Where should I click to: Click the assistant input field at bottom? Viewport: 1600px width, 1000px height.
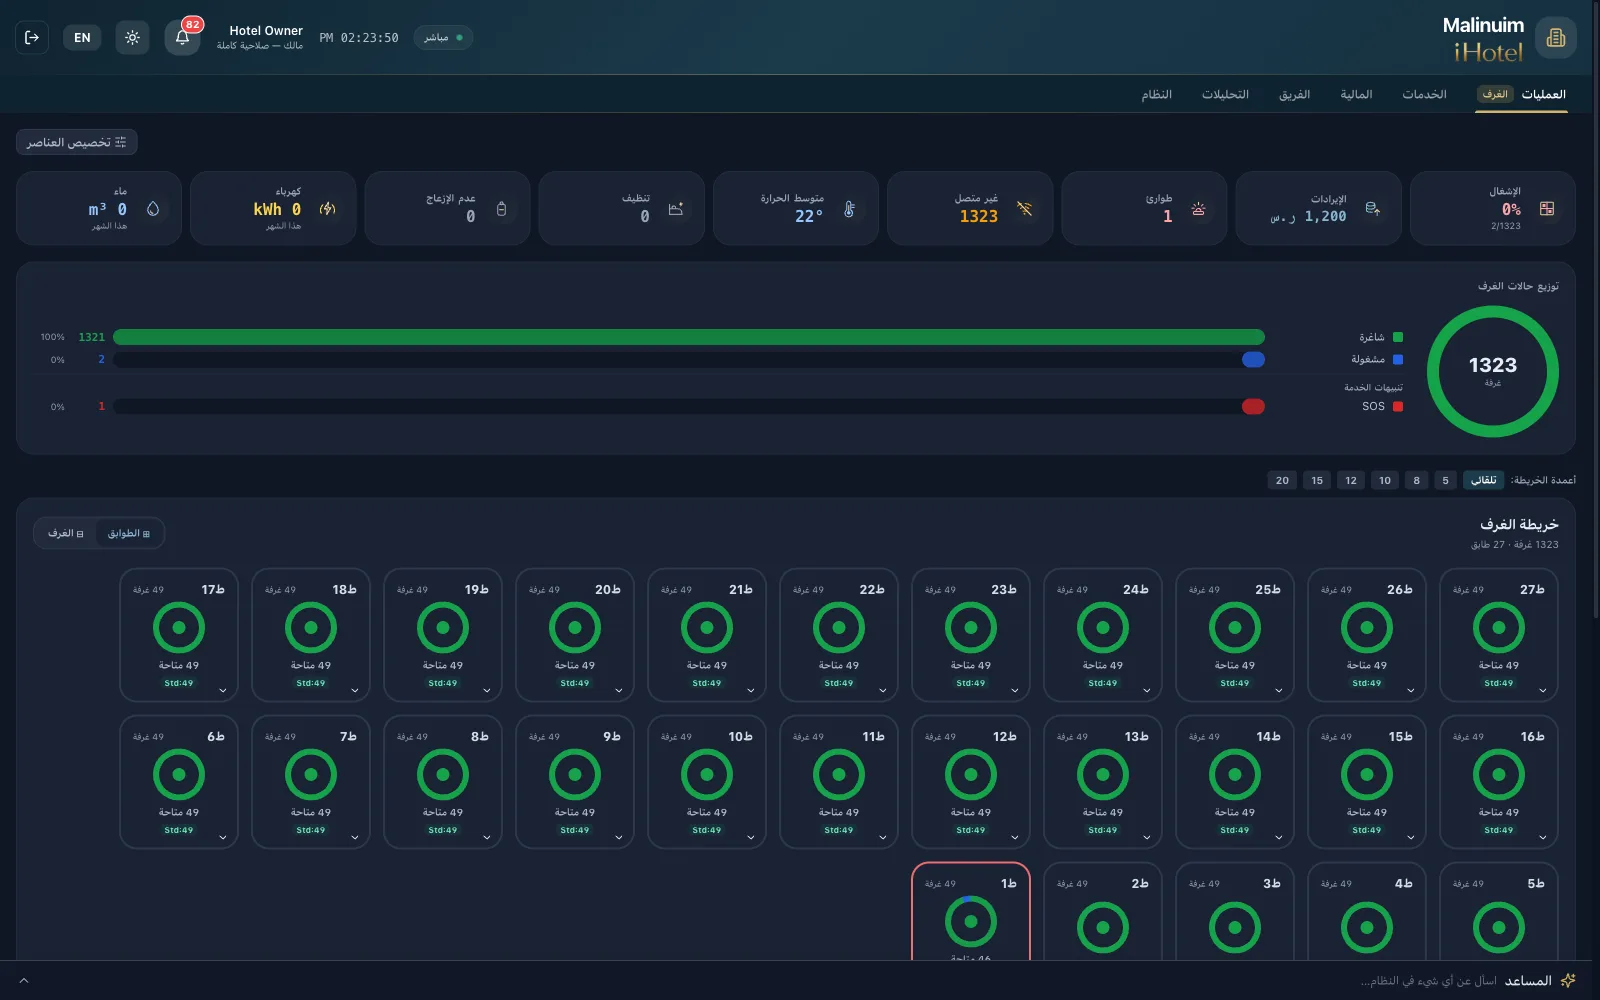coord(1428,981)
